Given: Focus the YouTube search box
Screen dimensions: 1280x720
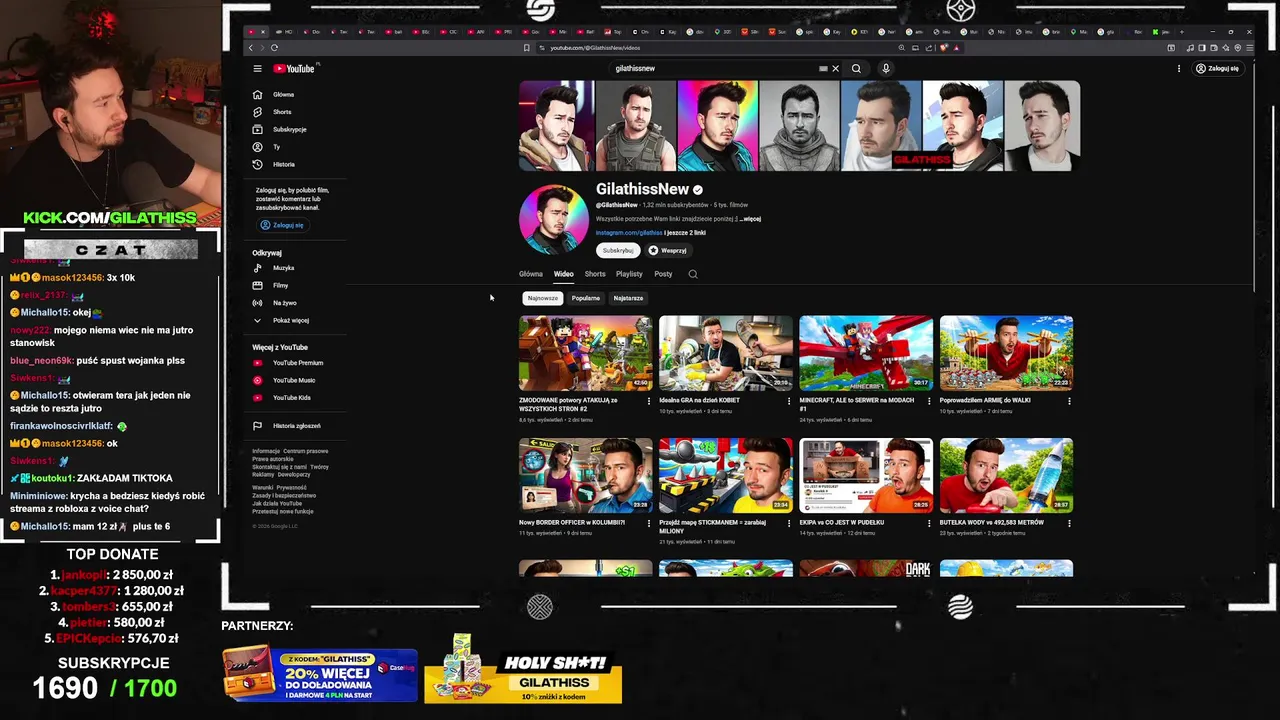Looking at the screenshot, I should [x=715, y=69].
